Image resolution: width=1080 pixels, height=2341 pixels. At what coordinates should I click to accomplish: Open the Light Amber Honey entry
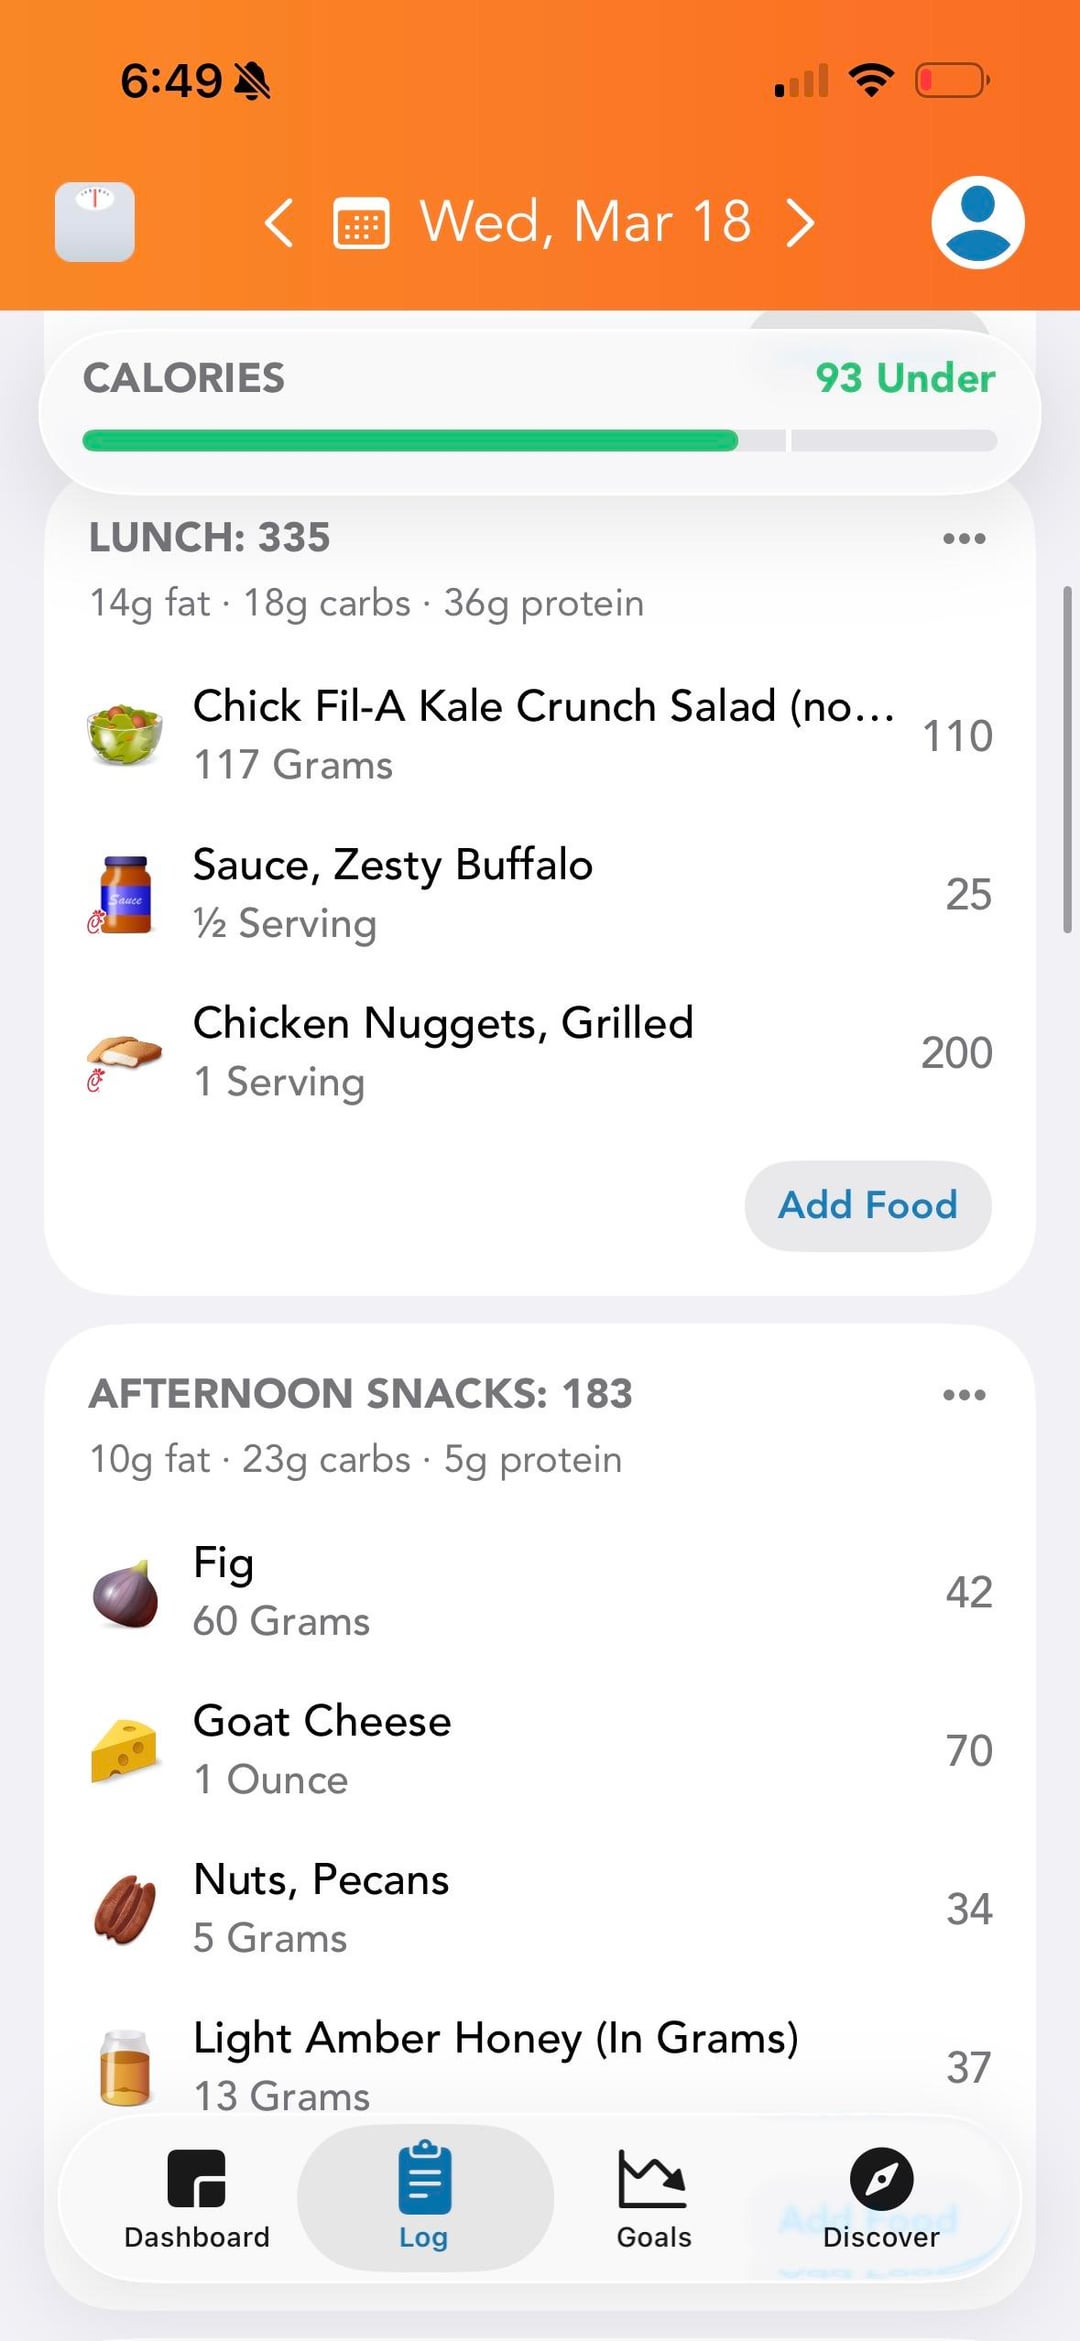pos(540,2064)
